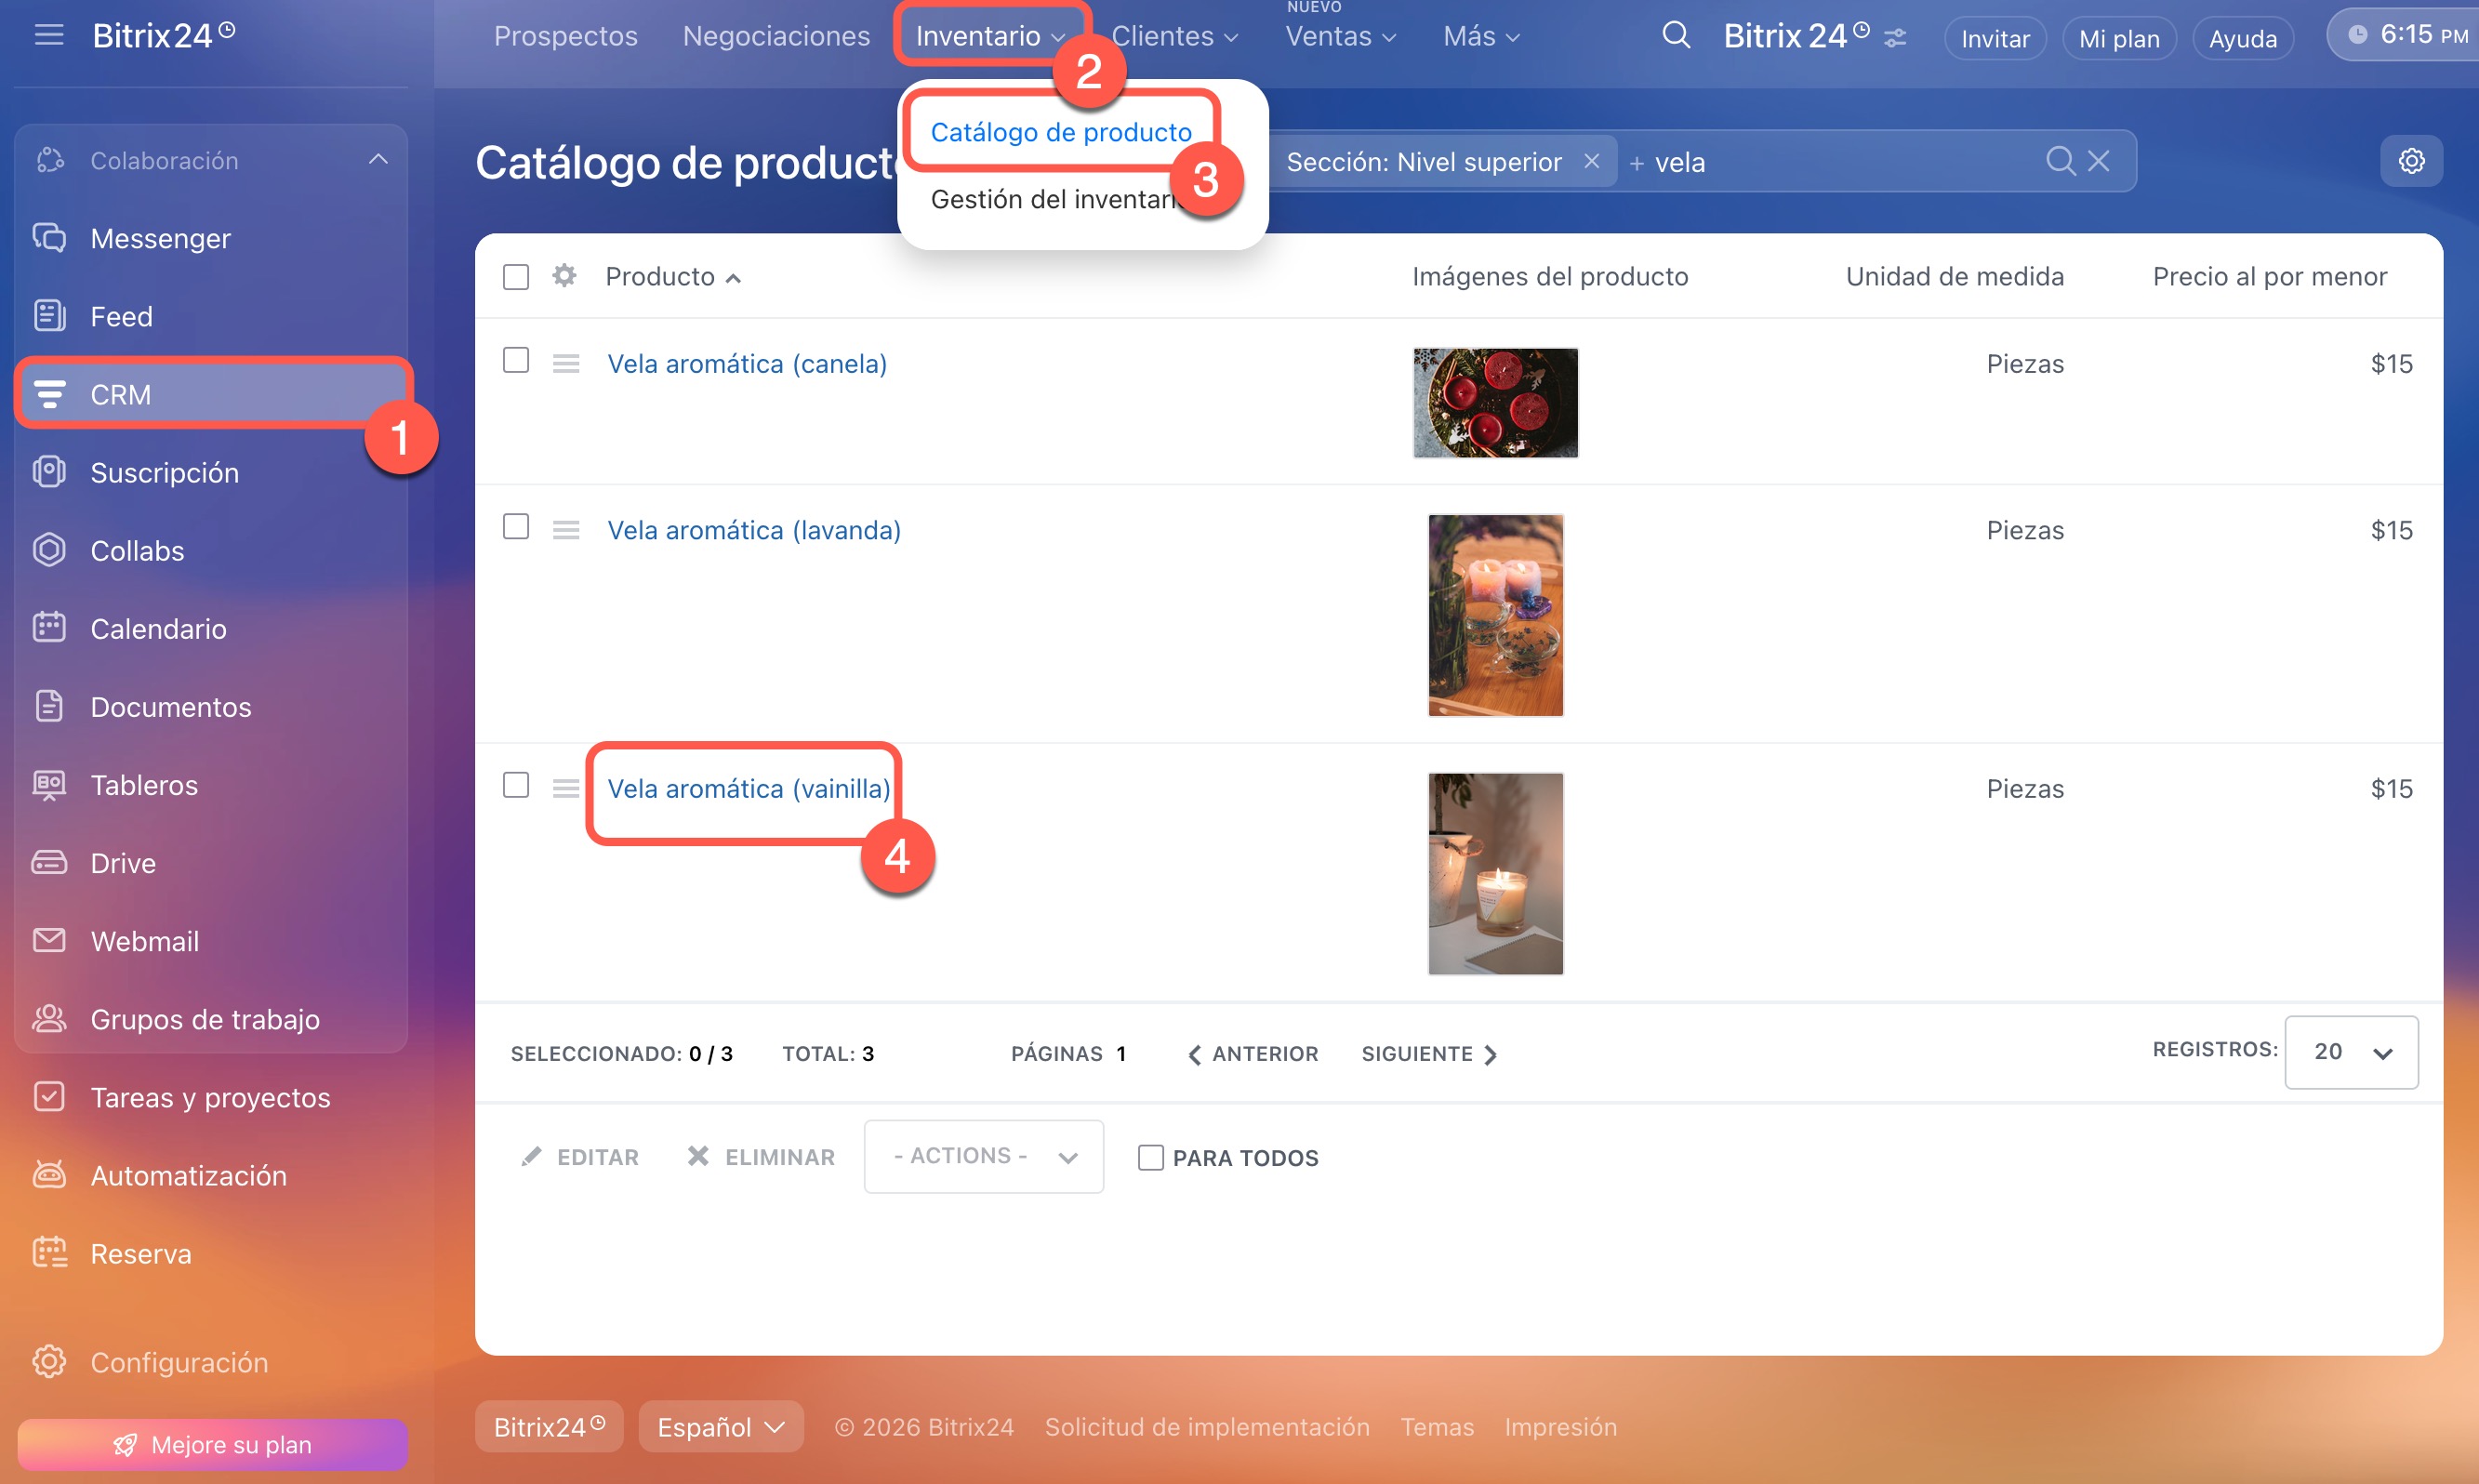Enable the Para todos checkbox
Screen dimensions: 2479x1484
[x=1150, y=1158]
